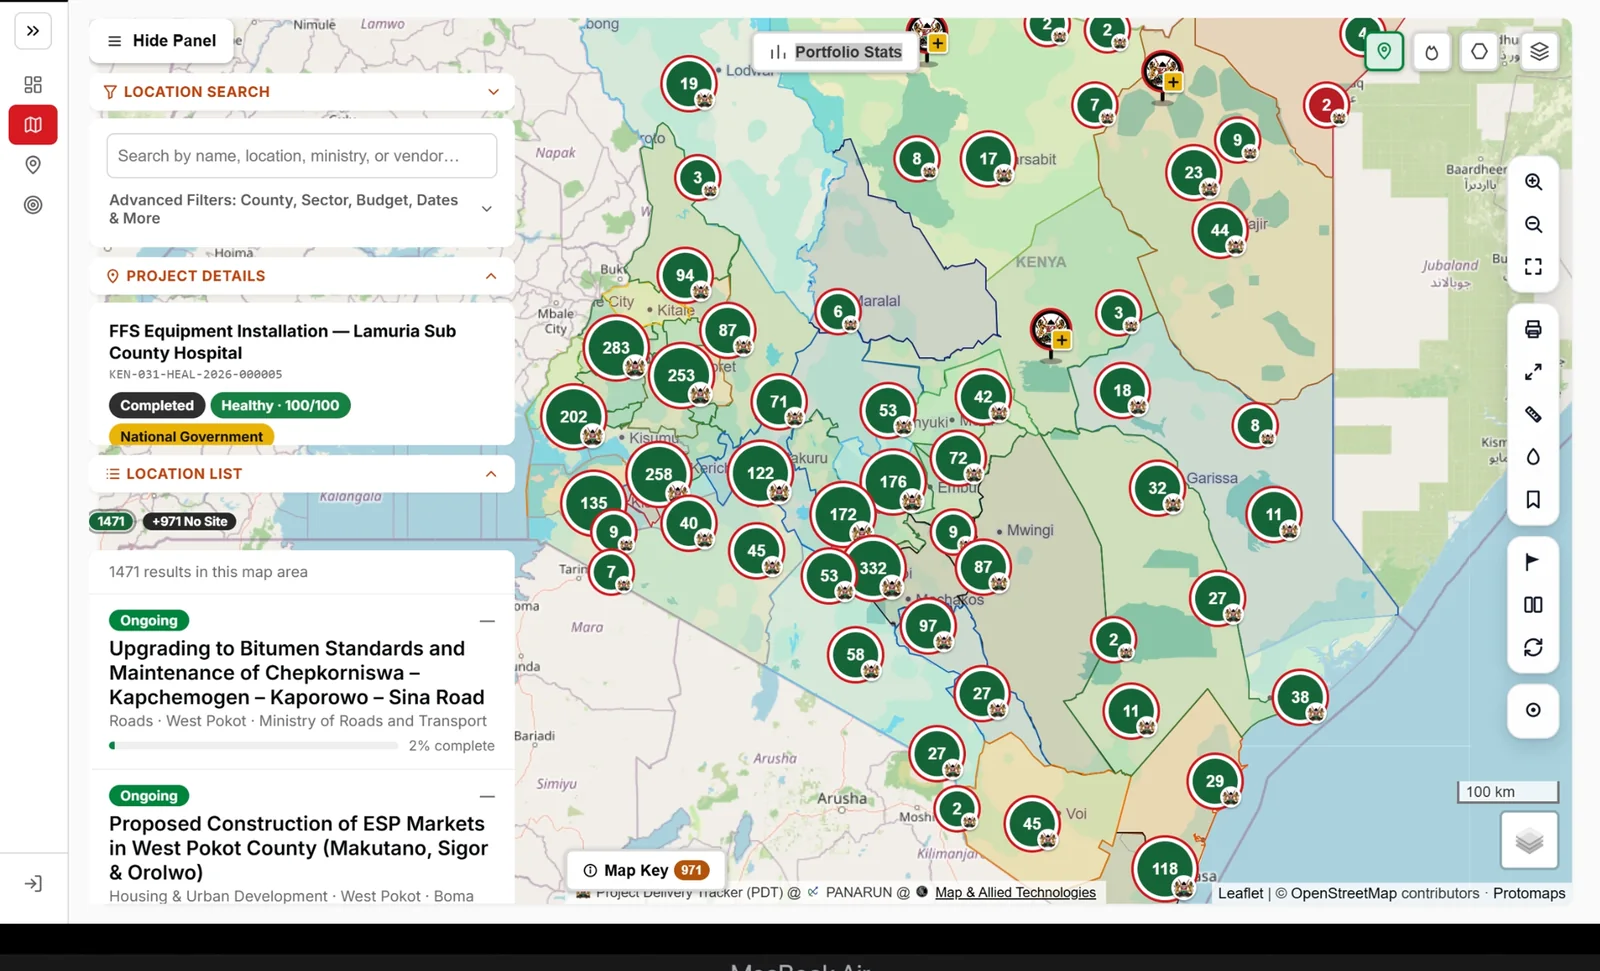Select the ruler measurement tool
The height and width of the screenshot is (971, 1600).
pos(1533,414)
